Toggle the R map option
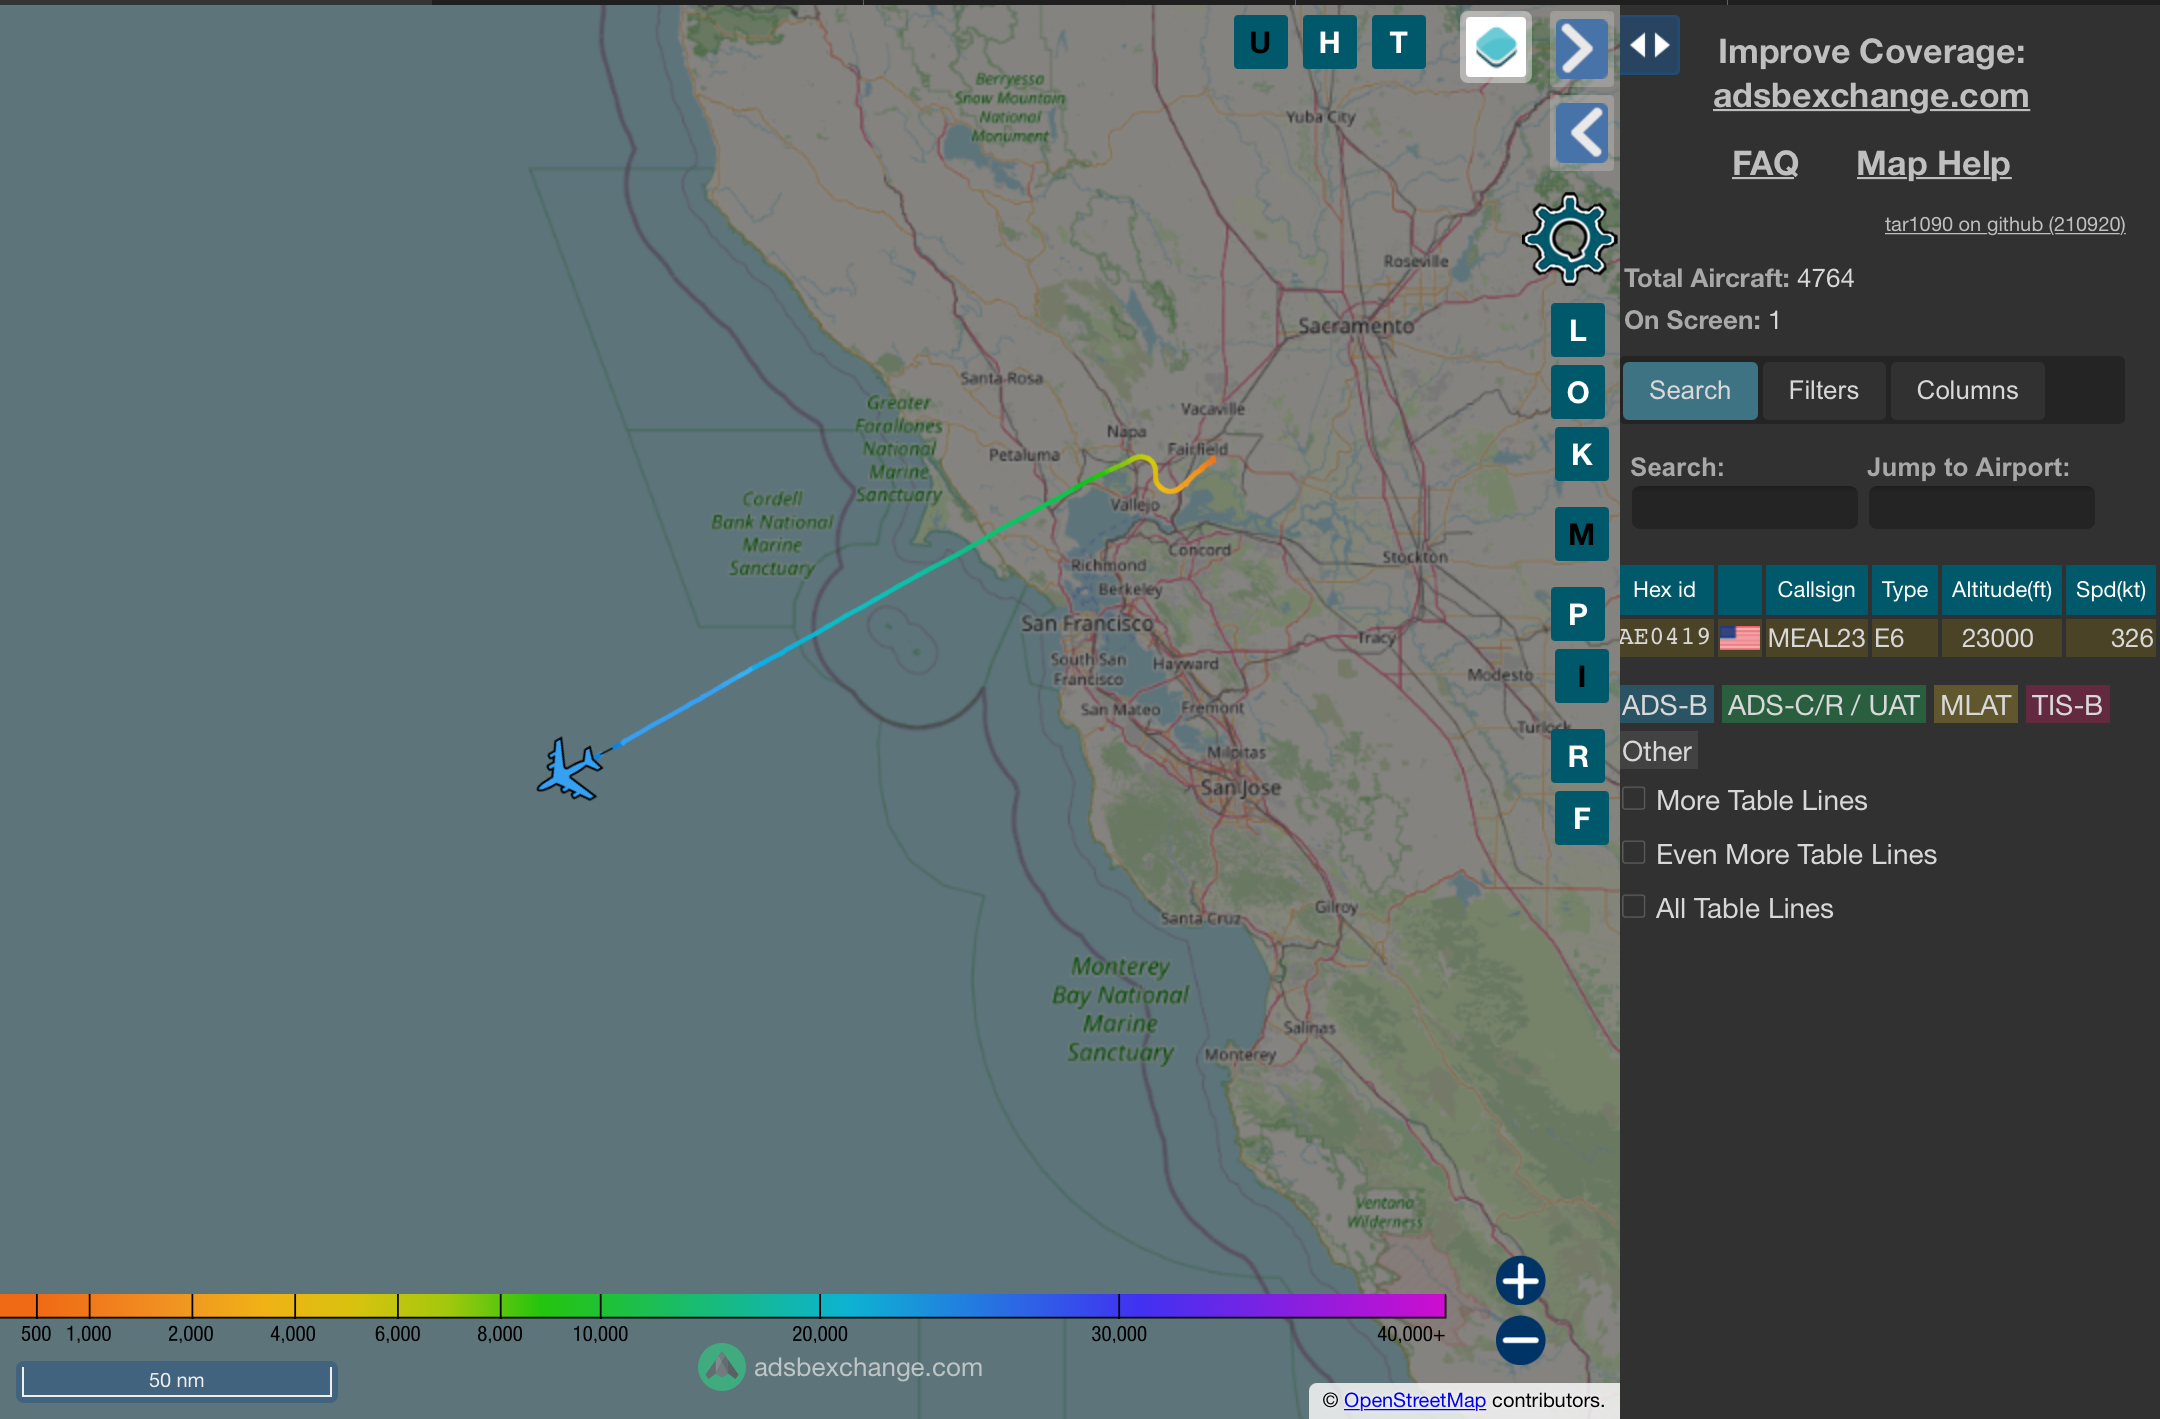 (x=1578, y=756)
